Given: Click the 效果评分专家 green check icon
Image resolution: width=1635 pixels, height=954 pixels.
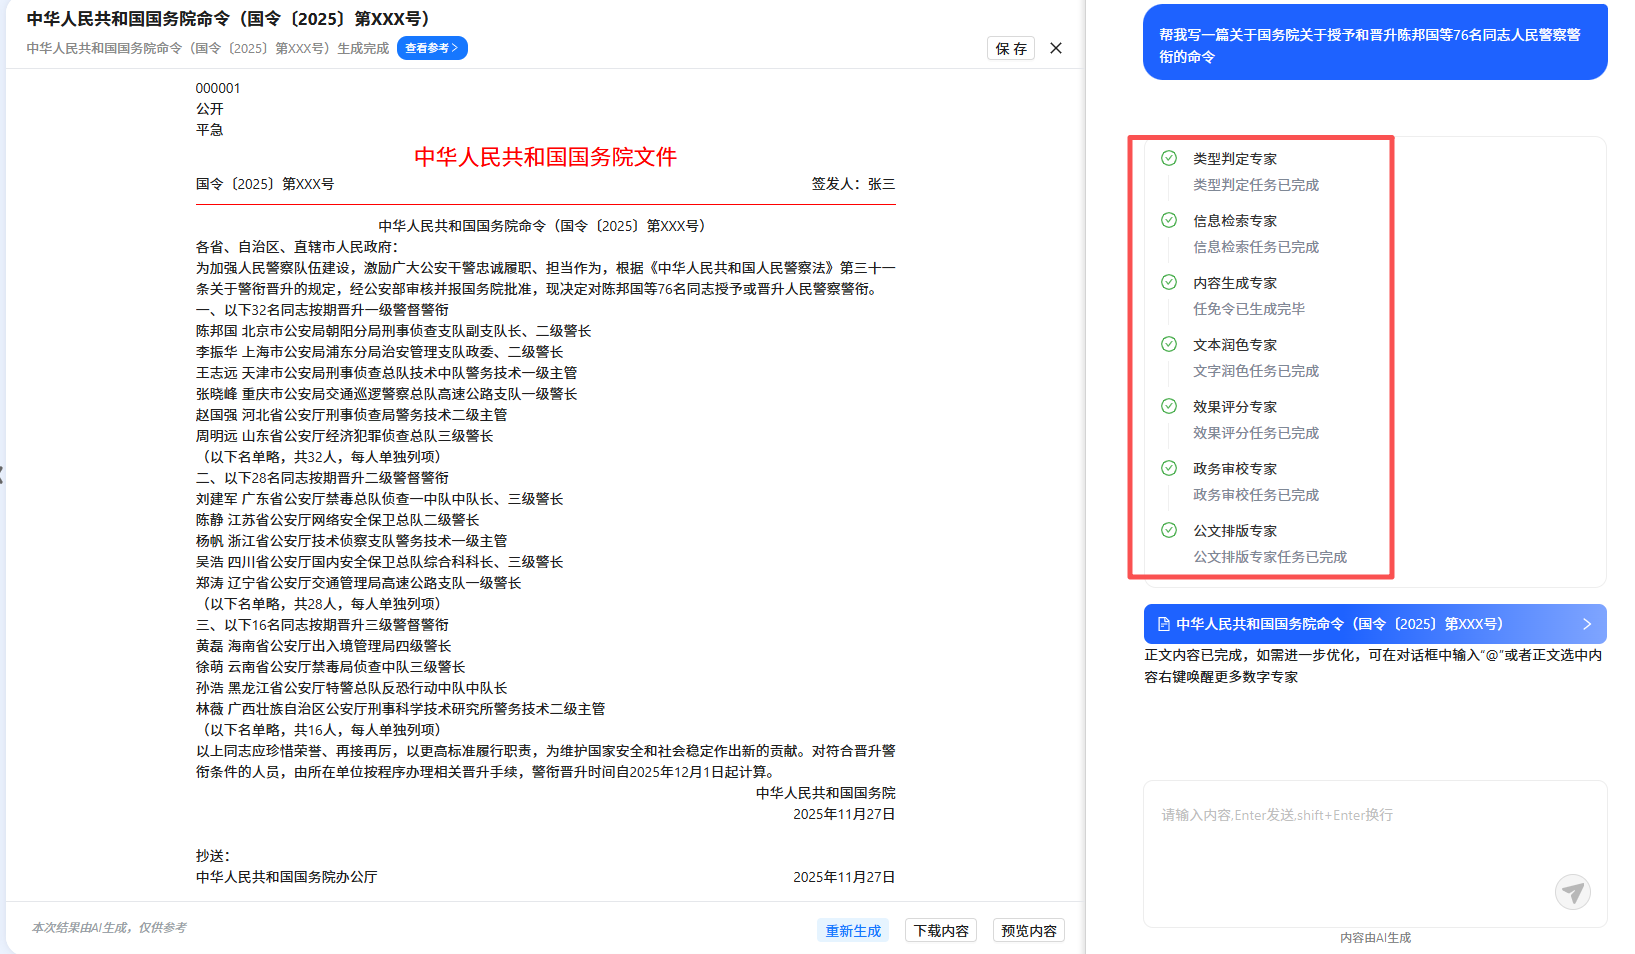Looking at the screenshot, I should (x=1168, y=406).
